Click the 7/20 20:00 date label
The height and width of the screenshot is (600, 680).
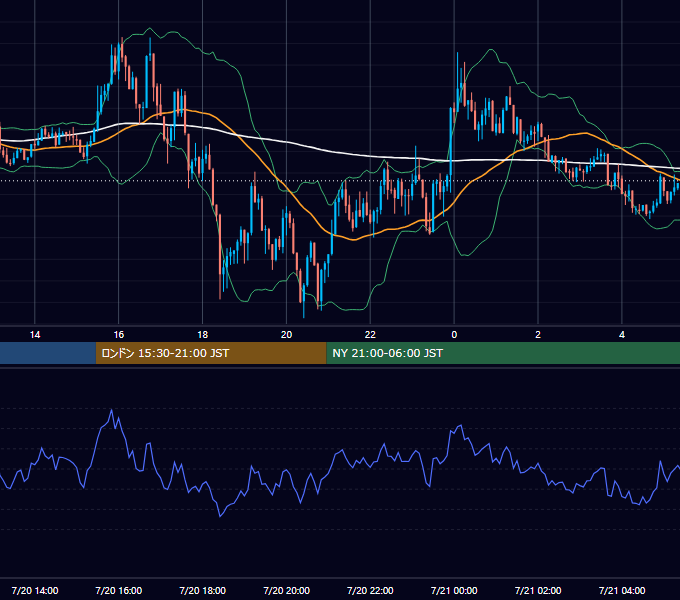coord(286,590)
